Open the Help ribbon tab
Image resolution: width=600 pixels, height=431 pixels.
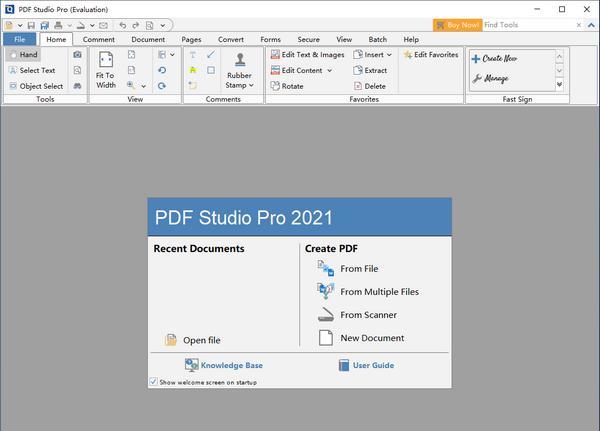411,39
